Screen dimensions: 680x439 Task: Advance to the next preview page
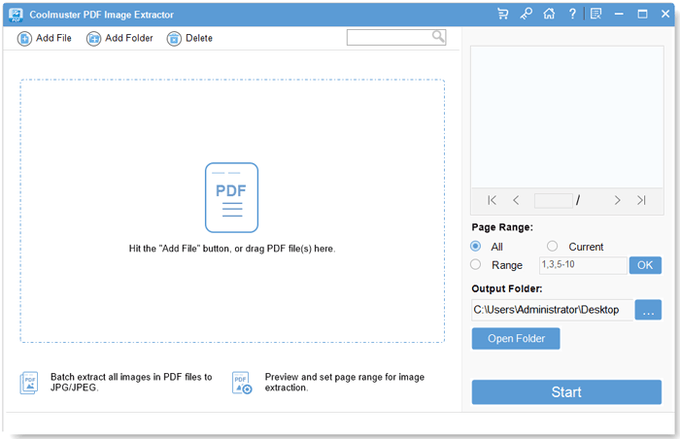[617, 200]
